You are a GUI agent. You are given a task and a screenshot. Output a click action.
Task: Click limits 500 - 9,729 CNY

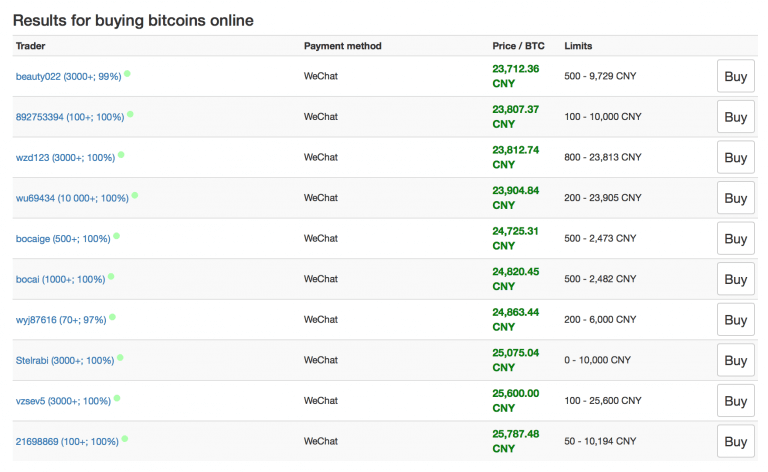[x=600, y=76]
